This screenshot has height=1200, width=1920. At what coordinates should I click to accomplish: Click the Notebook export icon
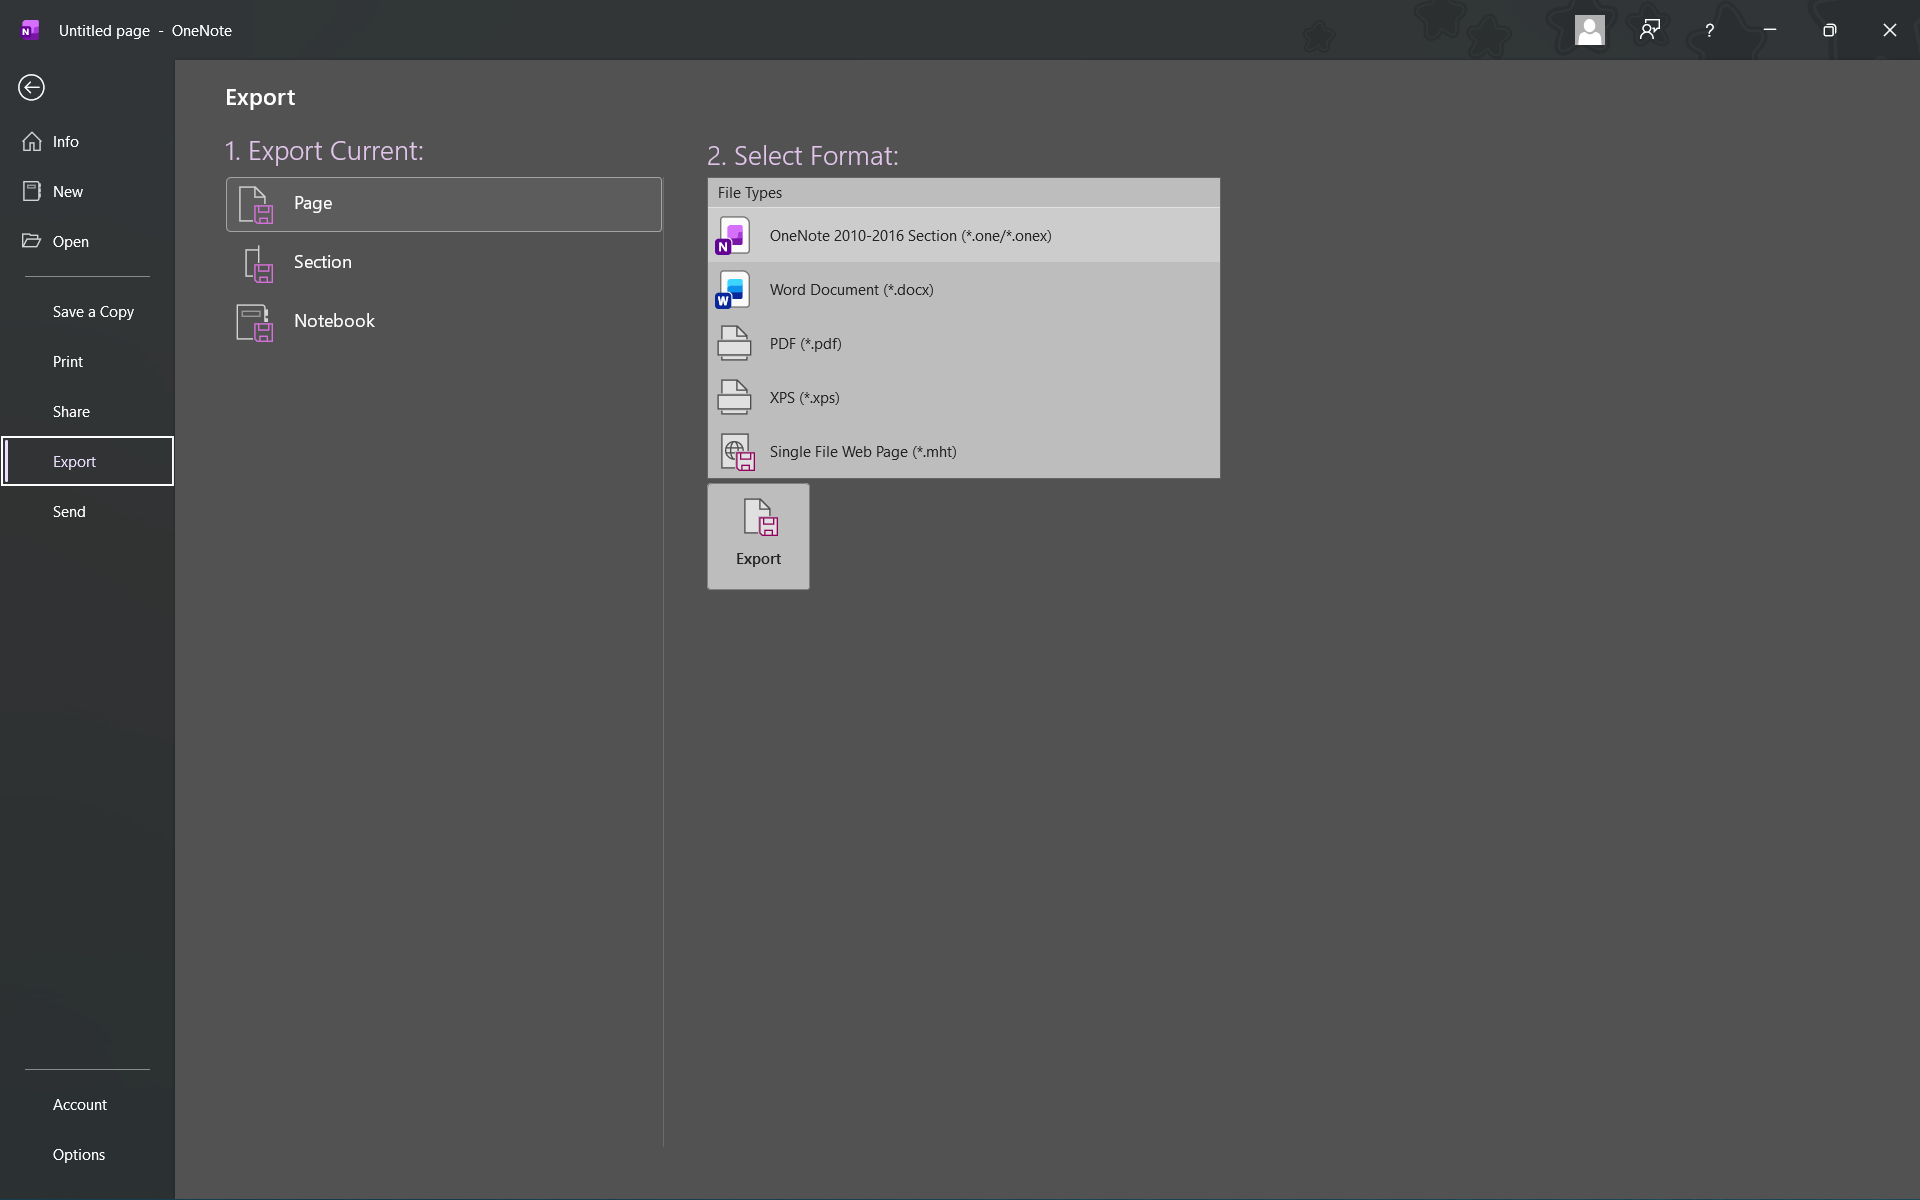[x=254, y=323]
